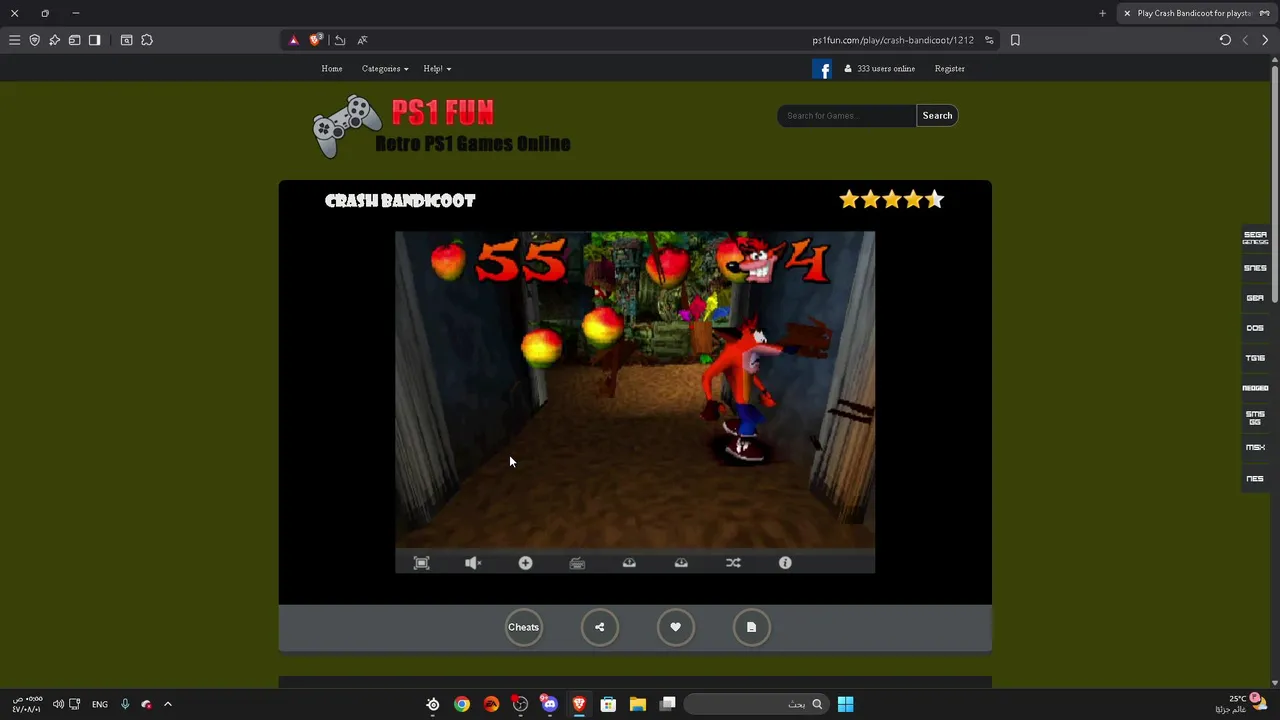
Task: Click the ps1fun.com address bar URL
Action: pyautogui.click(x=893, y=40)
